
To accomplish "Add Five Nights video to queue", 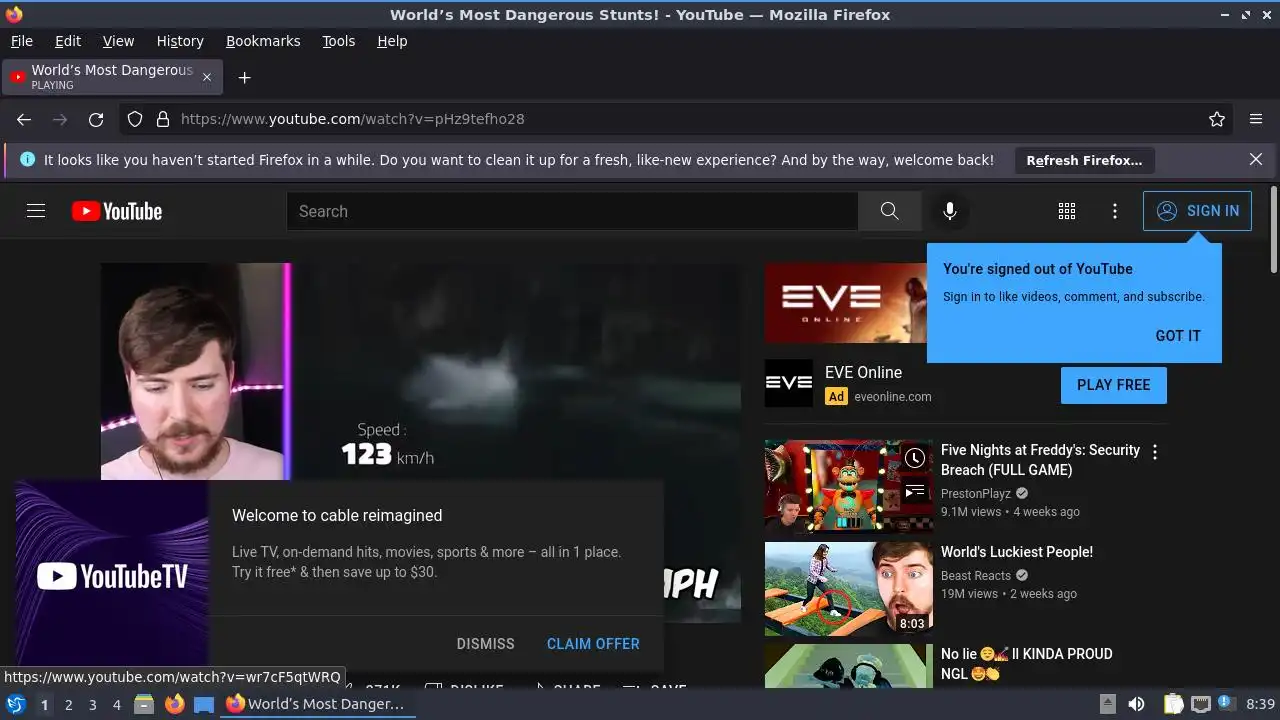I will pyautogui.click(x=915, y=491).
